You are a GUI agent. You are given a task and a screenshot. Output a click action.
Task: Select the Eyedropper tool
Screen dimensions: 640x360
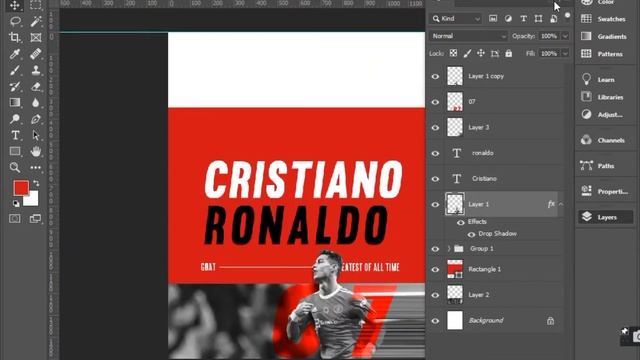tap(15, 53)
